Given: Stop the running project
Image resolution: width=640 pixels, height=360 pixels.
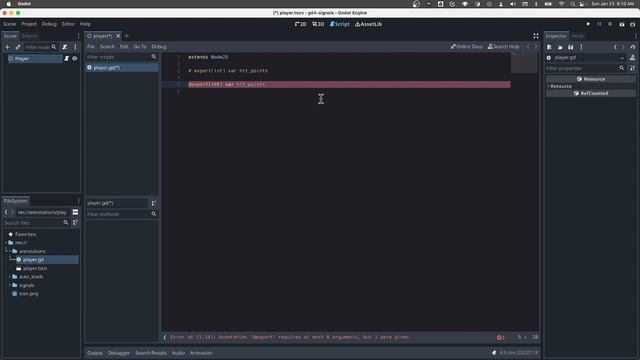Looking at the screenshot, I should click(610, 24).
